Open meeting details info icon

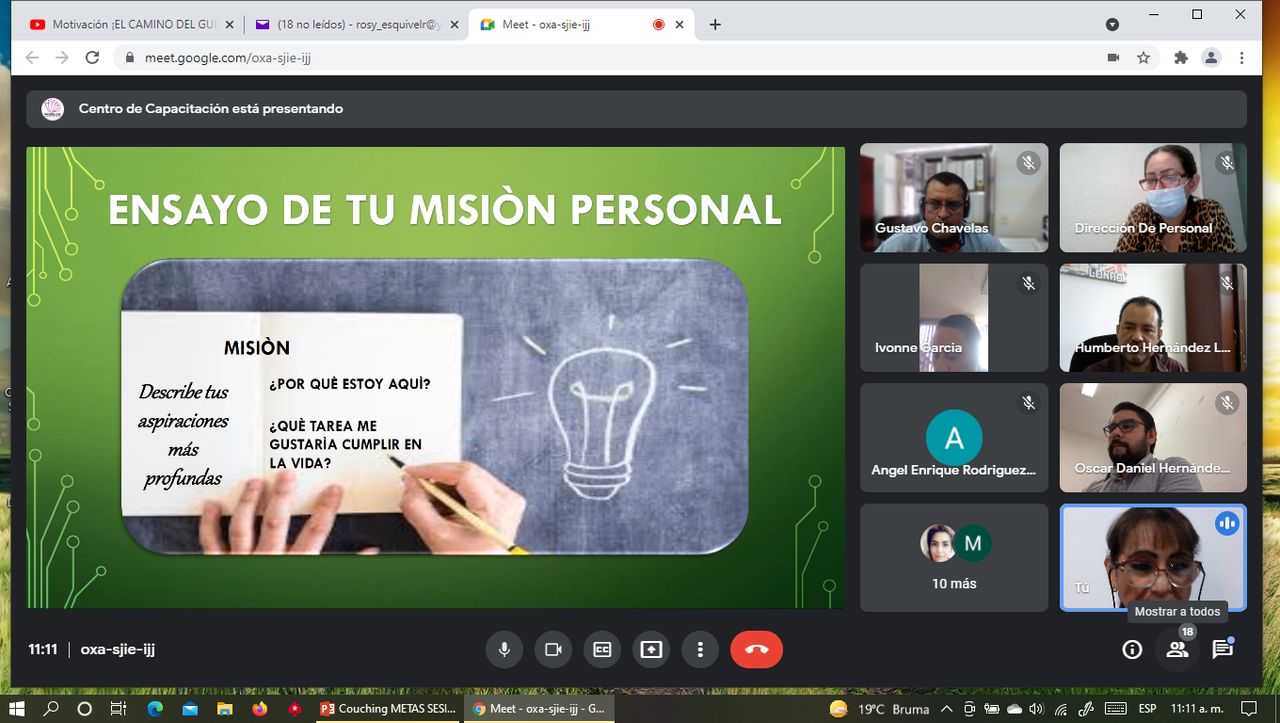1132,650
